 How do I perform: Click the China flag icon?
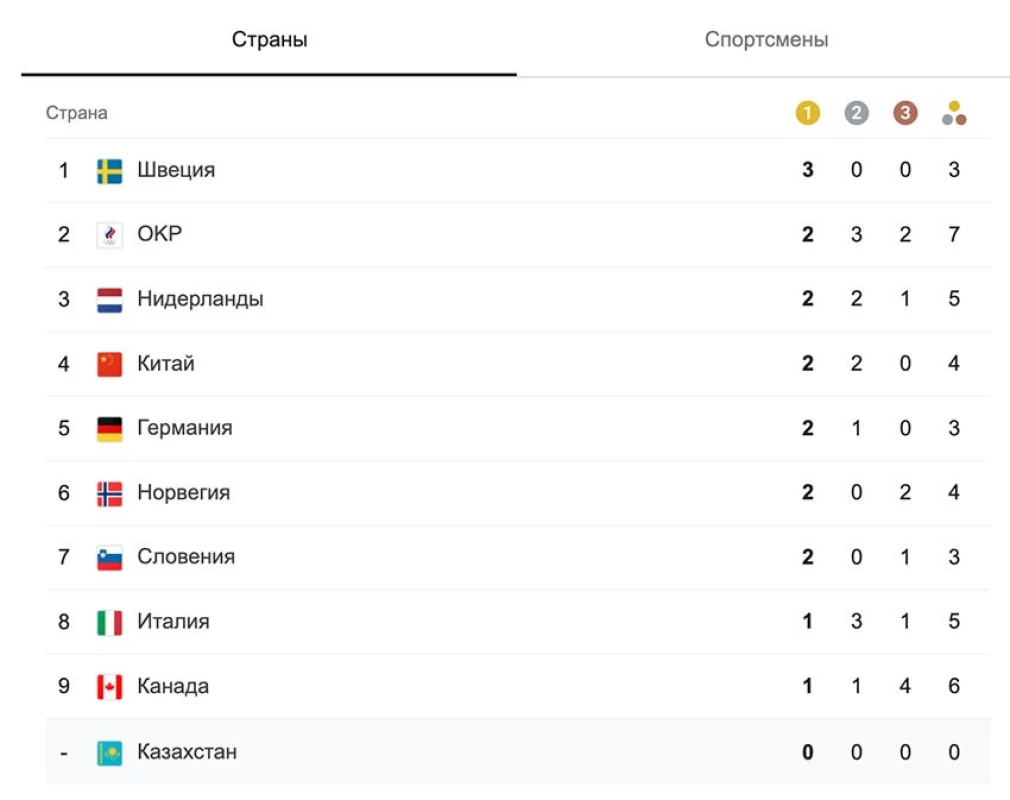pyautogui.click(x=110, y=364)
